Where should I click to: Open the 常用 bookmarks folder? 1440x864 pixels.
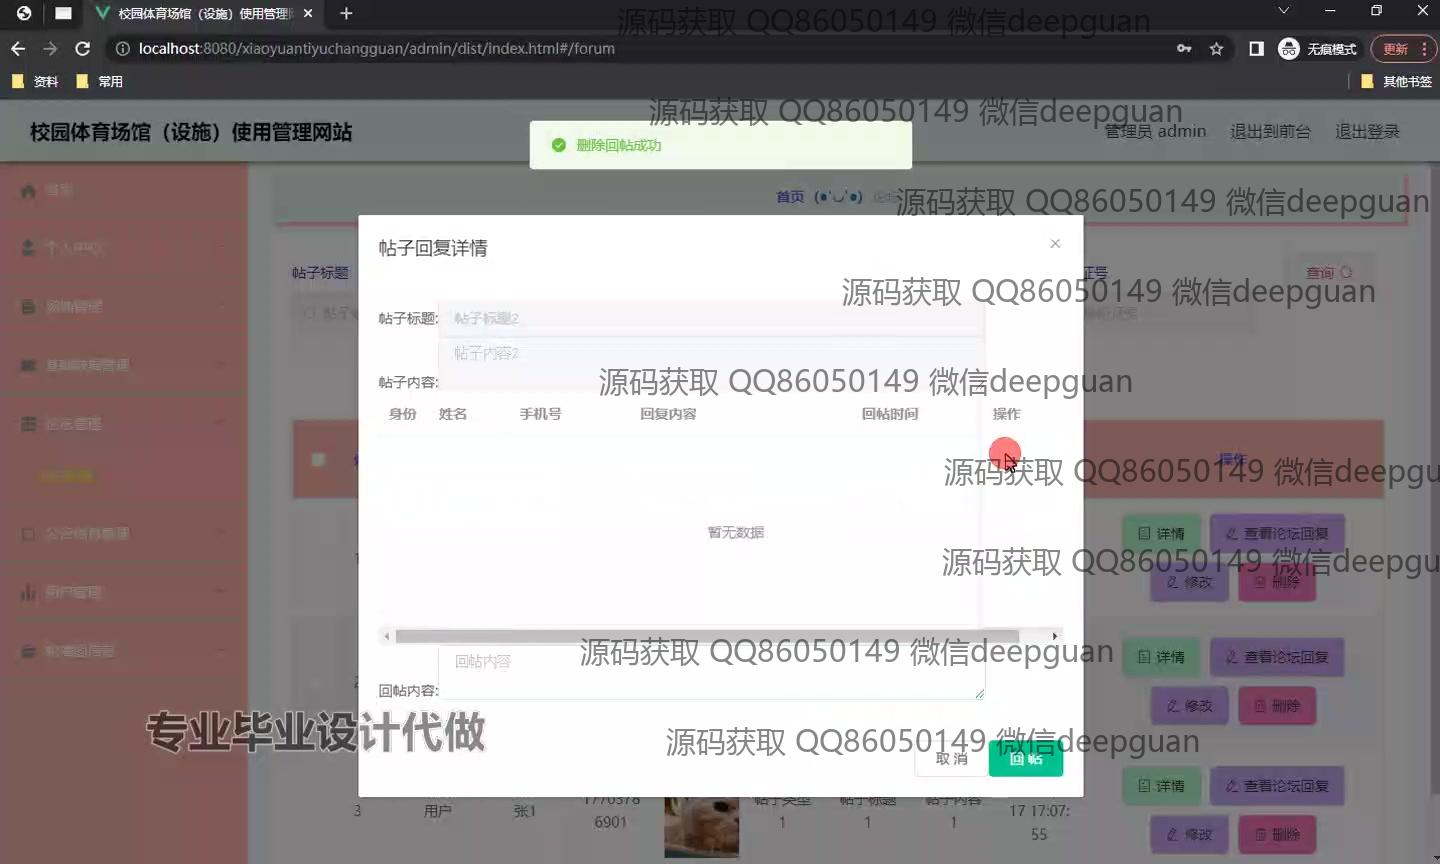[100, 81]
